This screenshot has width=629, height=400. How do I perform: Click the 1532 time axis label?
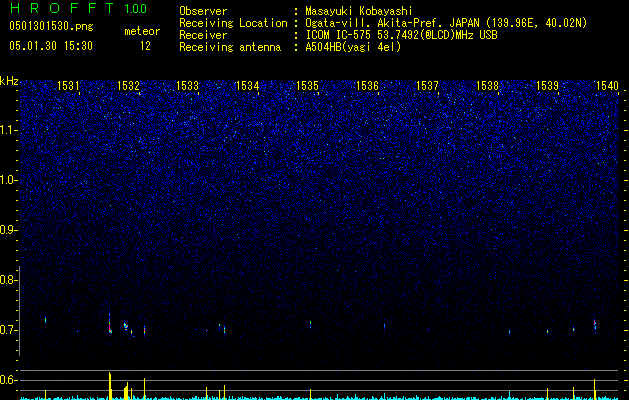tap(128, 85)
